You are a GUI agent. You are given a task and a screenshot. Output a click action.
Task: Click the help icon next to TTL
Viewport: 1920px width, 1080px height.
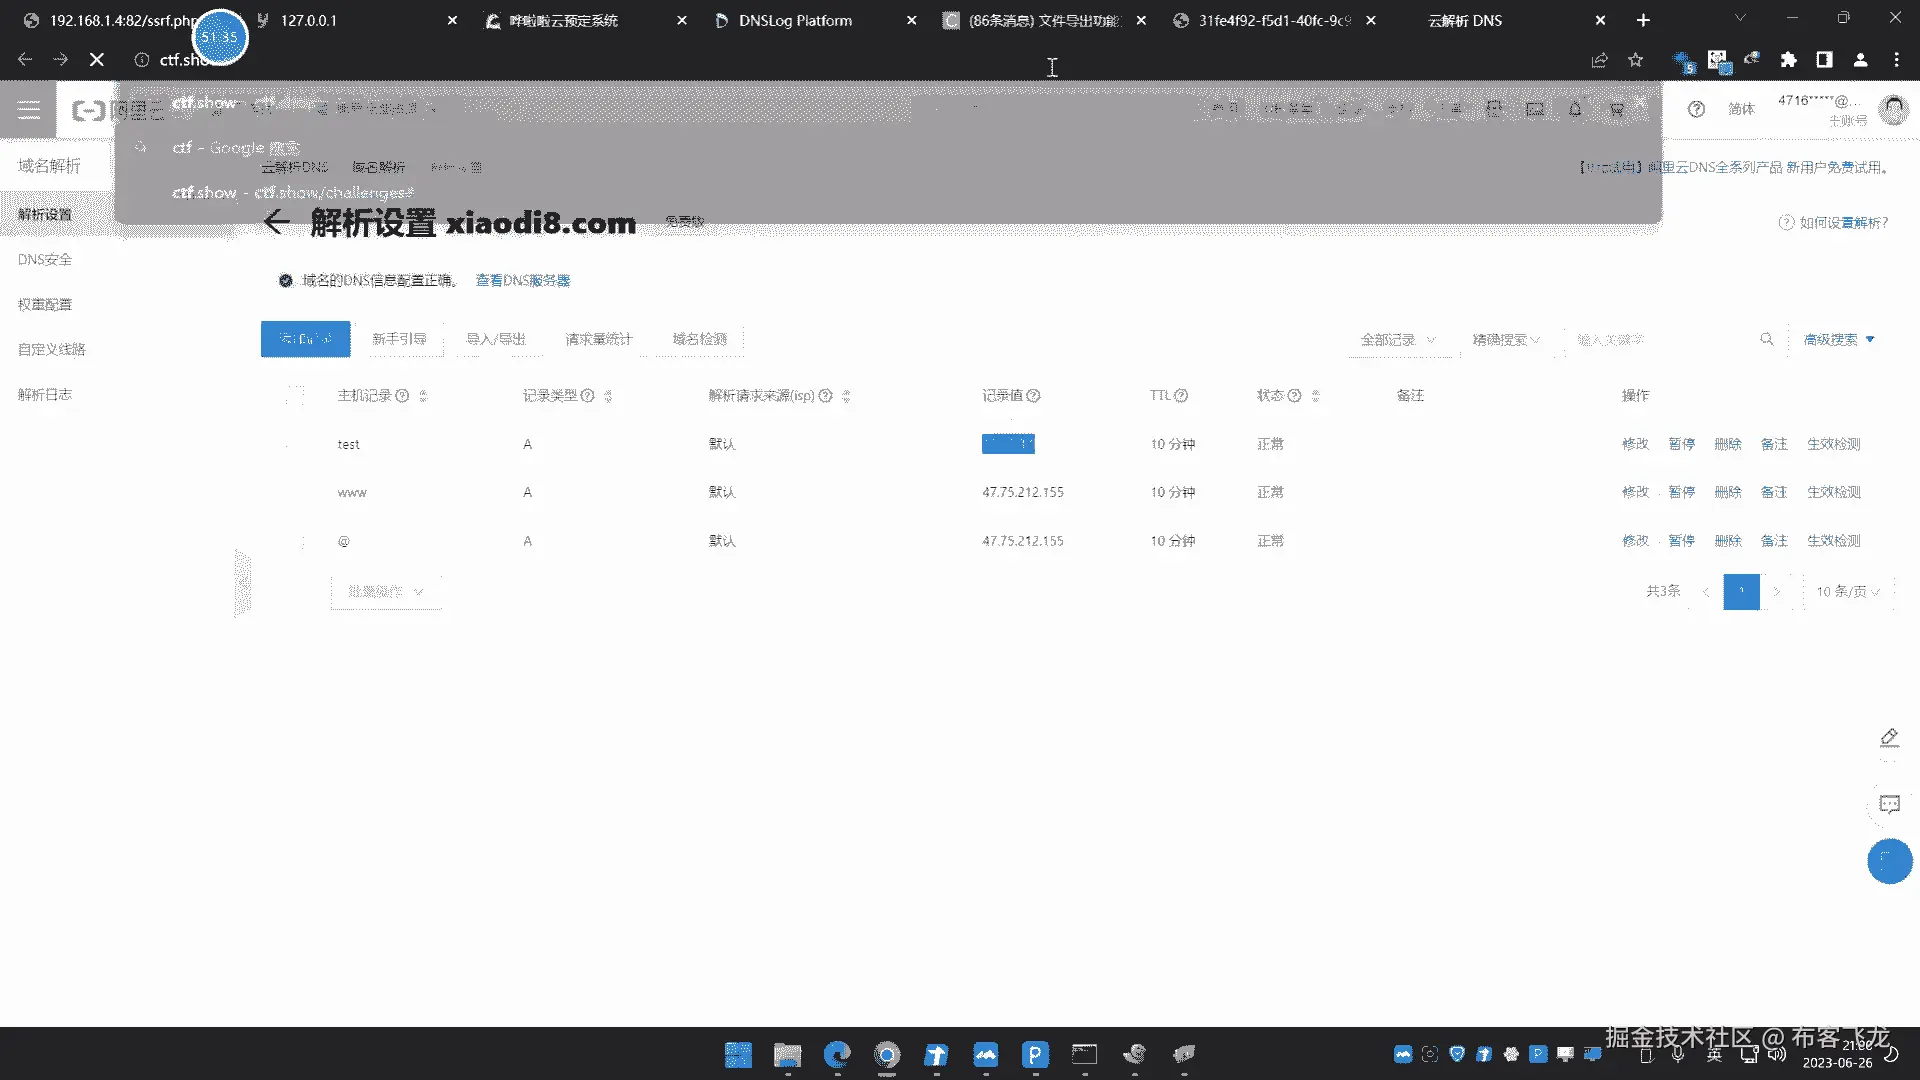click(1181, 396)
